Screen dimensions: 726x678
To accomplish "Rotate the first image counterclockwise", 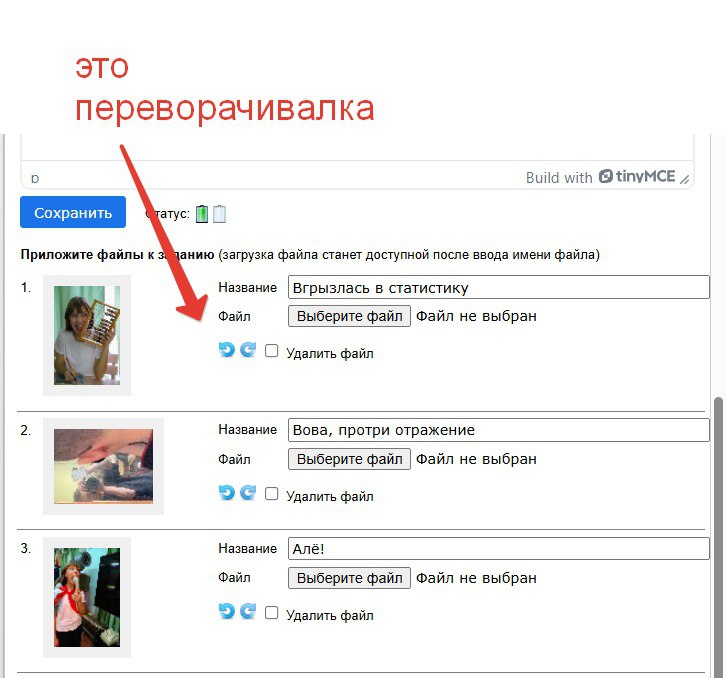I will coord(226,351).
